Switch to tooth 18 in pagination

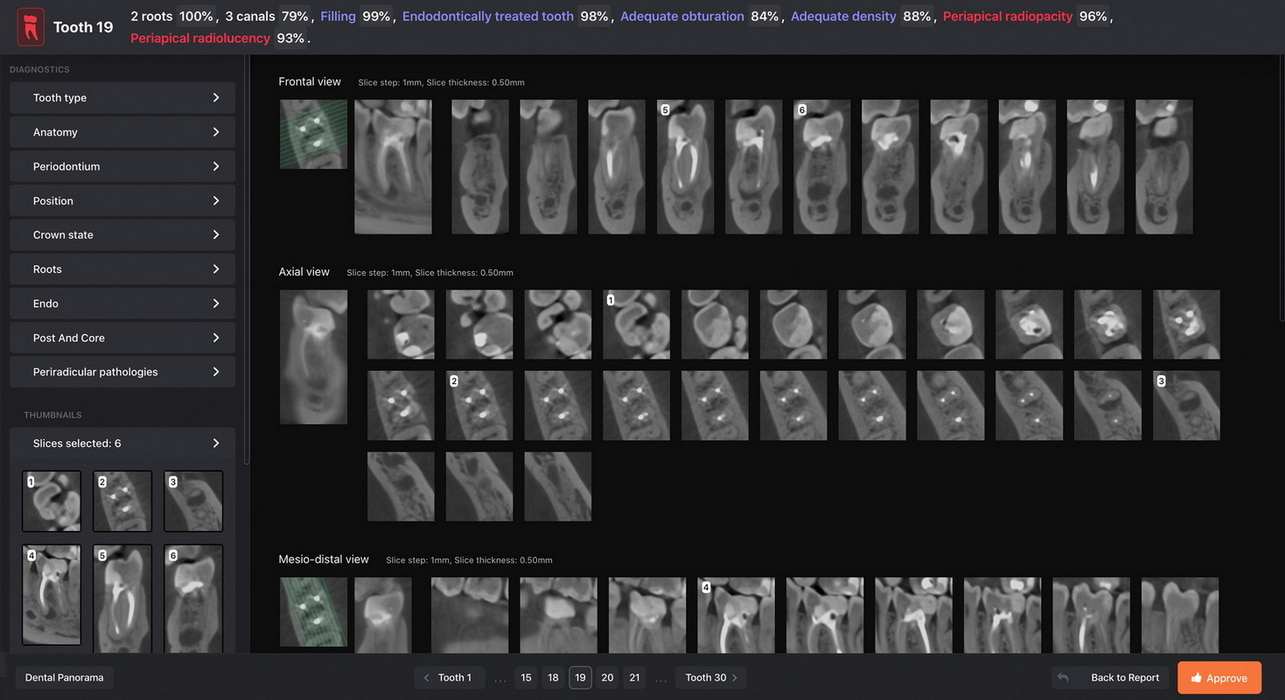click(x=553, y=678)
